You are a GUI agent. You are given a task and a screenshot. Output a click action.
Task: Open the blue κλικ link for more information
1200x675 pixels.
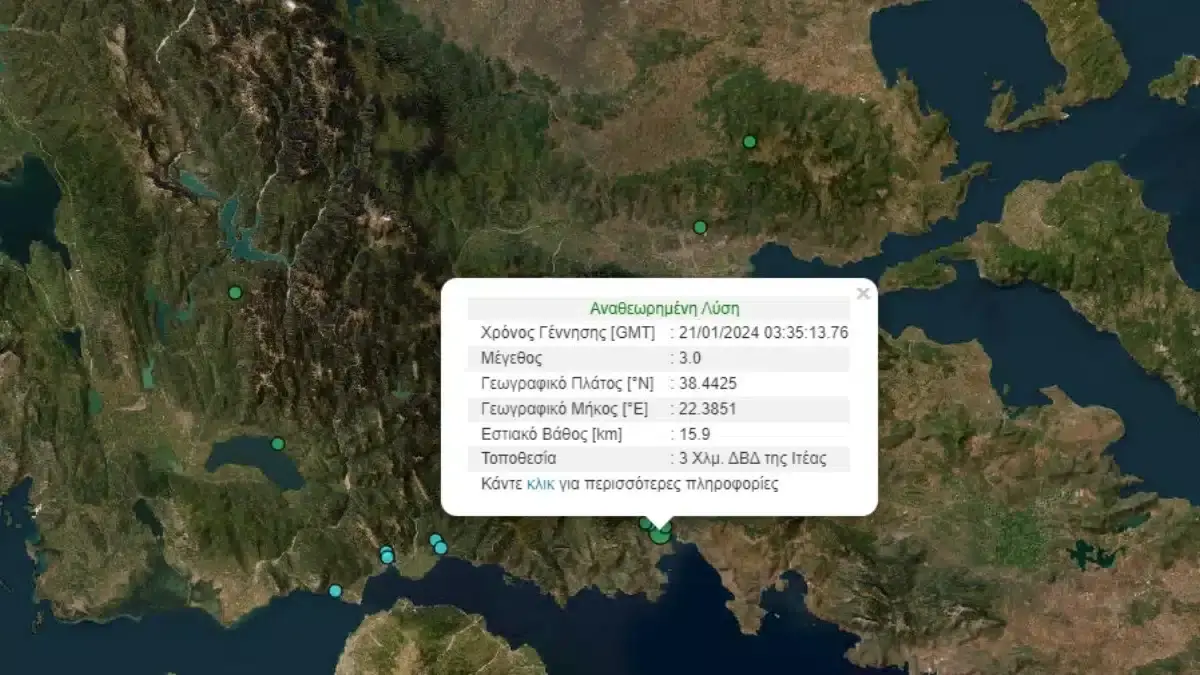540,484
